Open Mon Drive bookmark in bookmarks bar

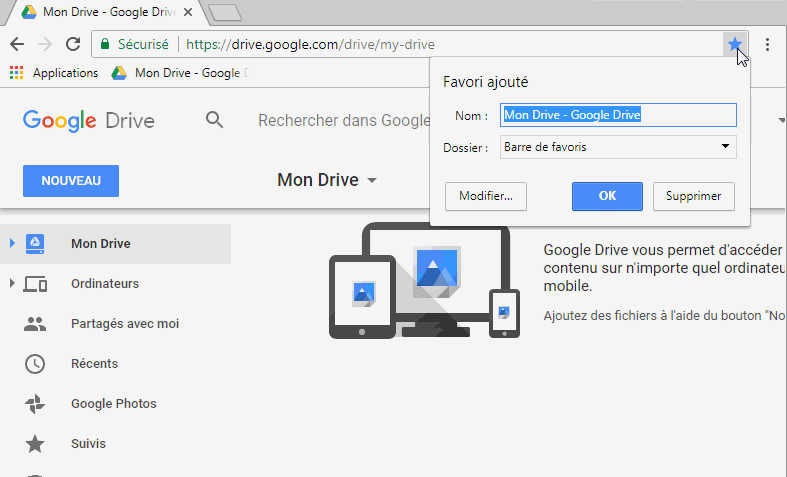point(180,73)
